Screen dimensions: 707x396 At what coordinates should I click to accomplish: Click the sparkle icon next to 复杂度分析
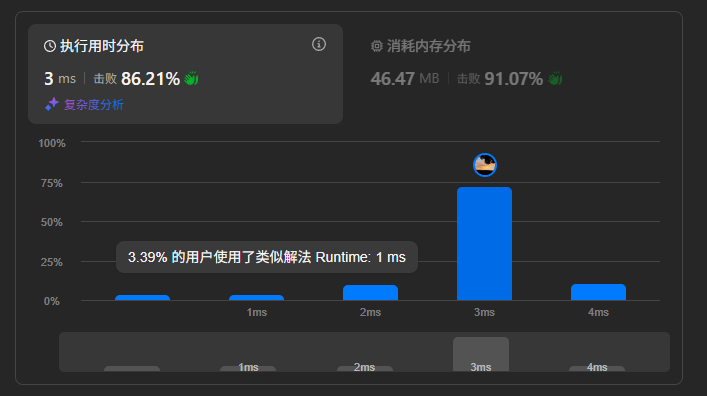(51, 105)
